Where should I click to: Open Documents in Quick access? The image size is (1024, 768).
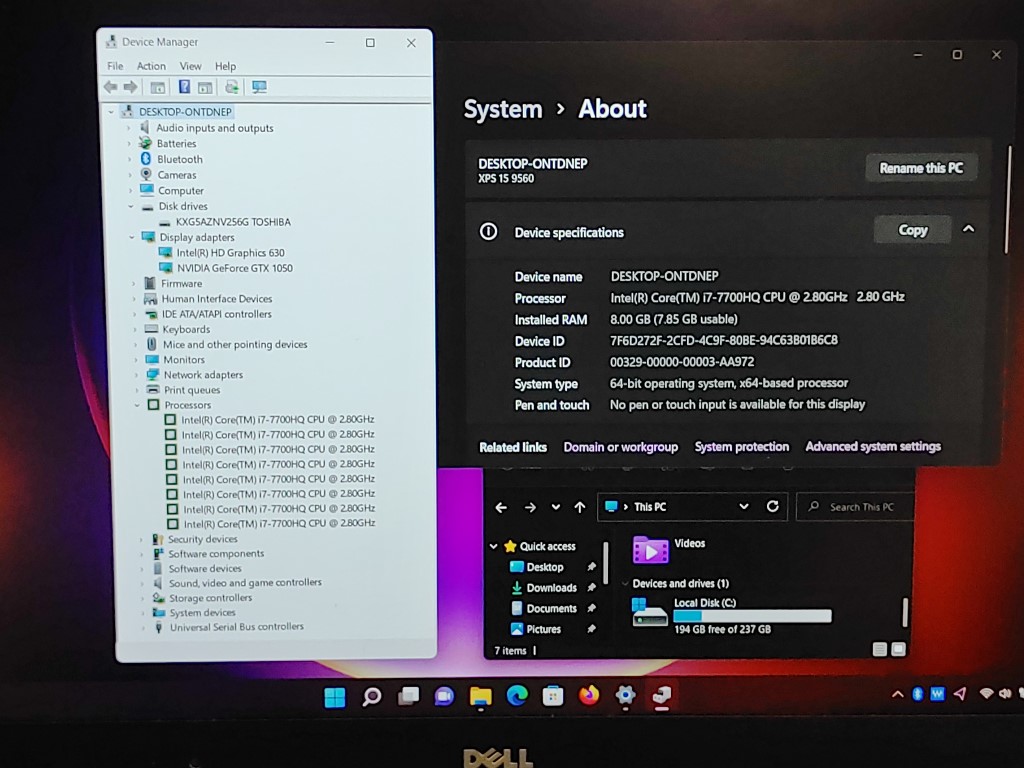tap(551, 609)
